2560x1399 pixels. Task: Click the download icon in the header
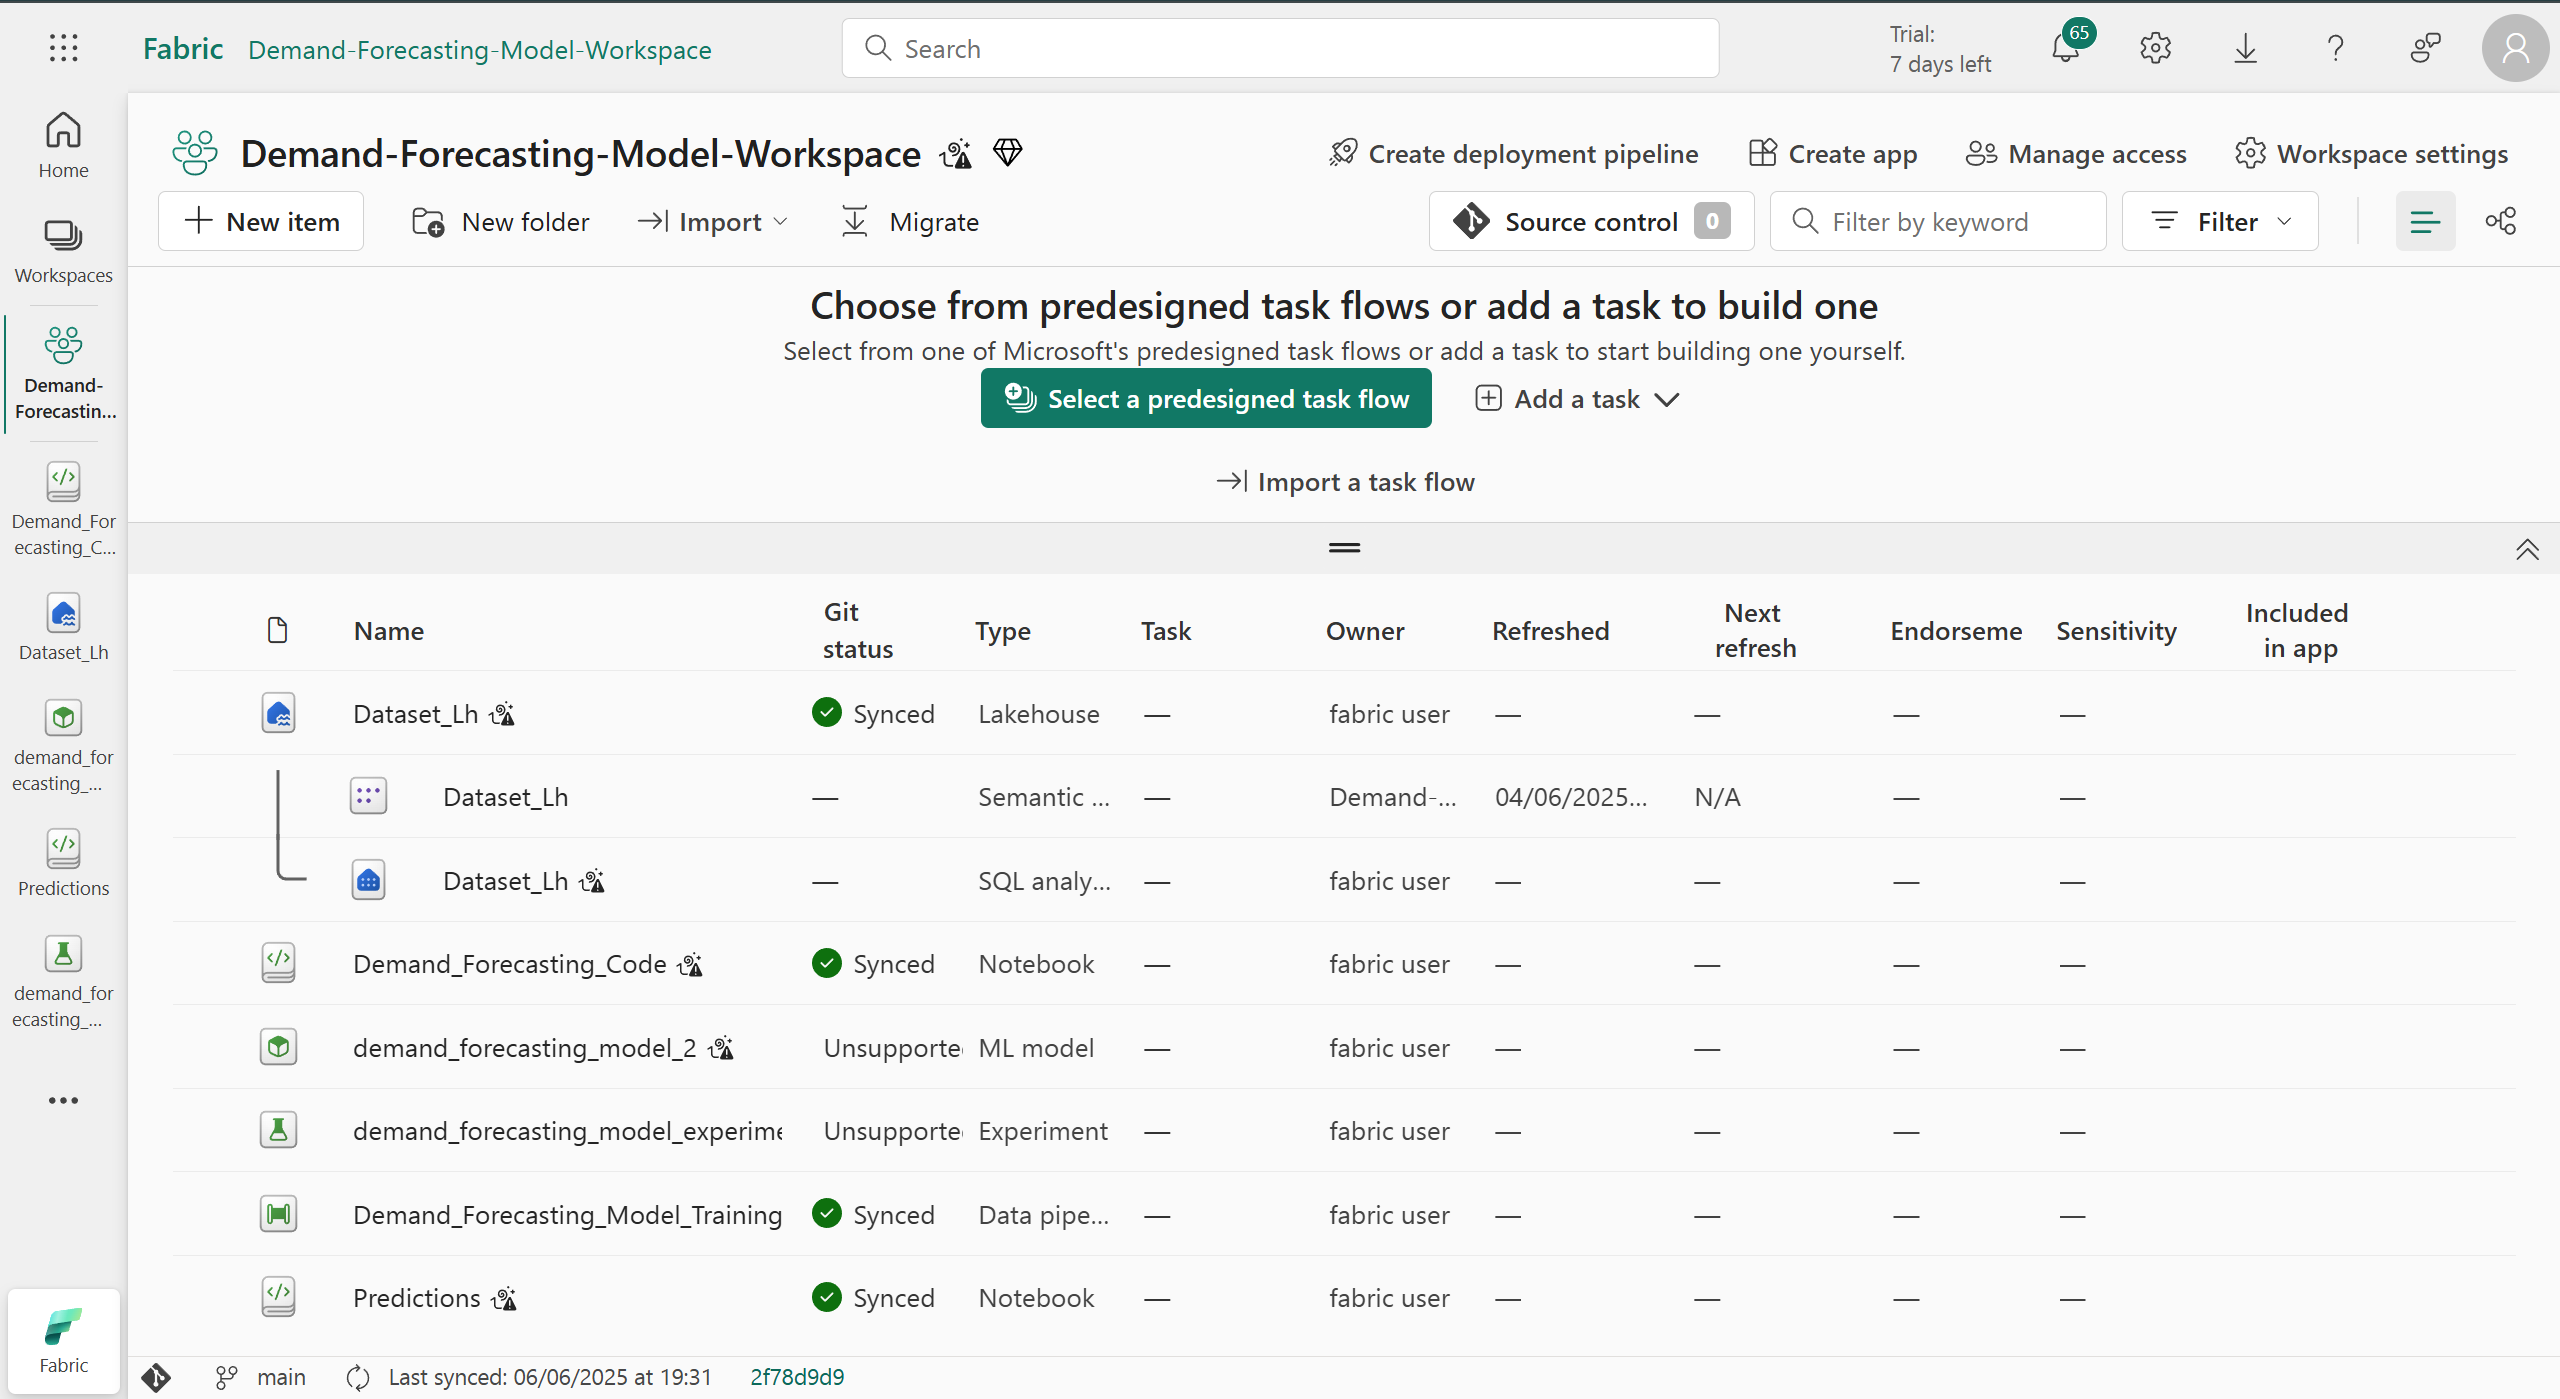point(2245,48)
